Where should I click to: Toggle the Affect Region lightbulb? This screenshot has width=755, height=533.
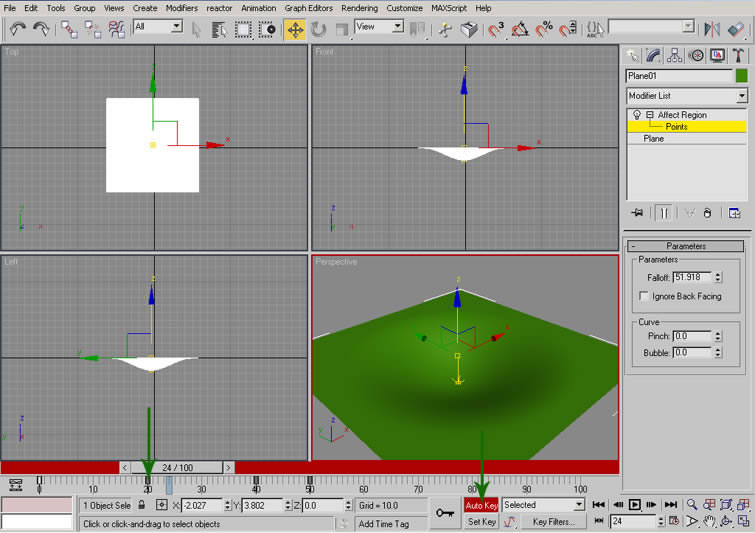coord(636,115)
